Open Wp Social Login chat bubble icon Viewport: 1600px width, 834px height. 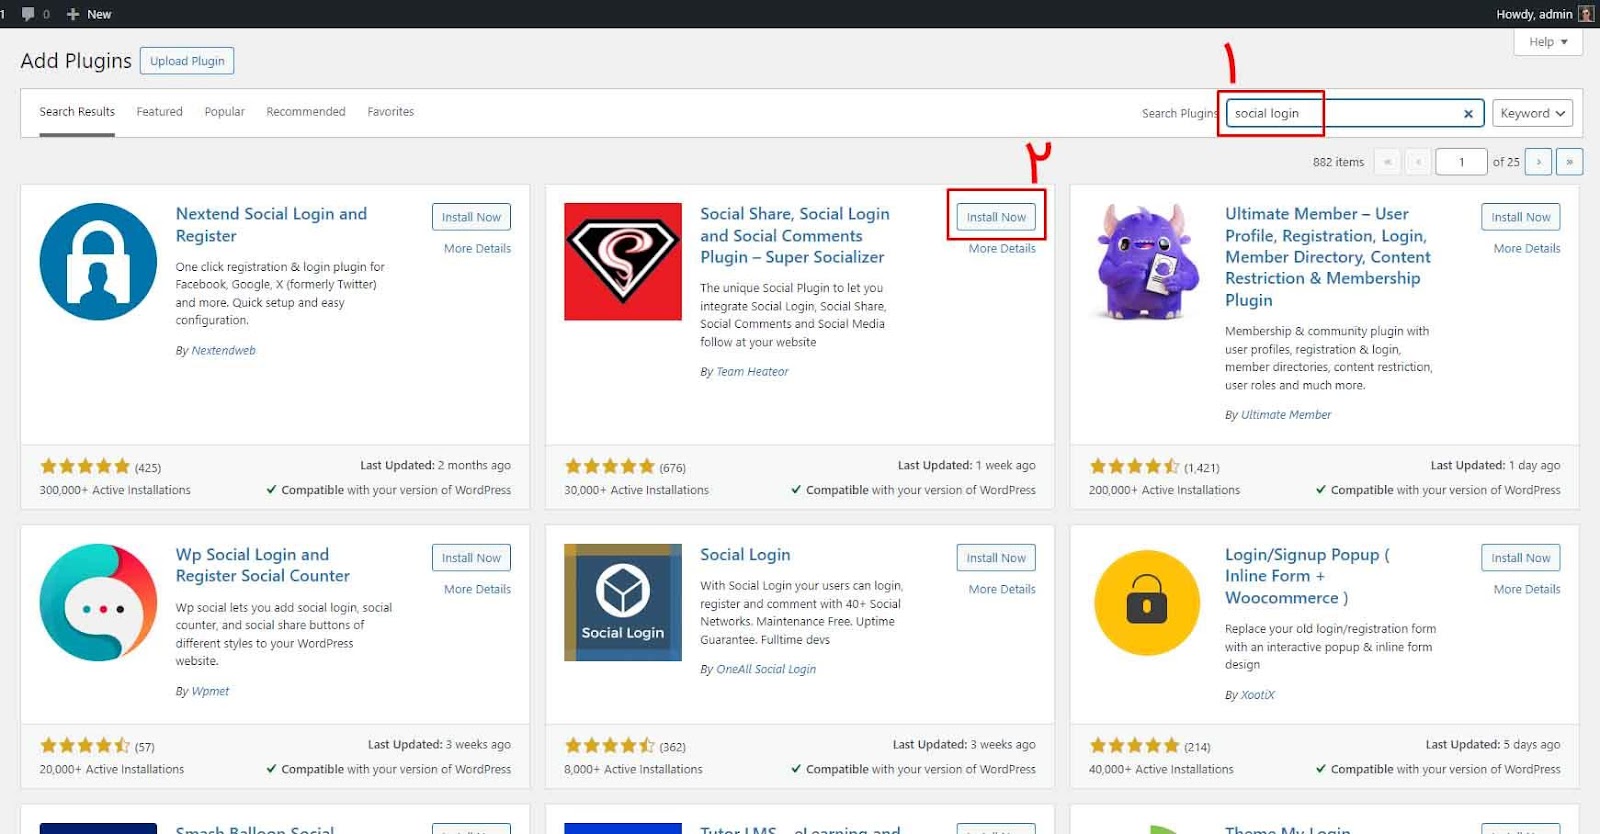coord(98,603)
